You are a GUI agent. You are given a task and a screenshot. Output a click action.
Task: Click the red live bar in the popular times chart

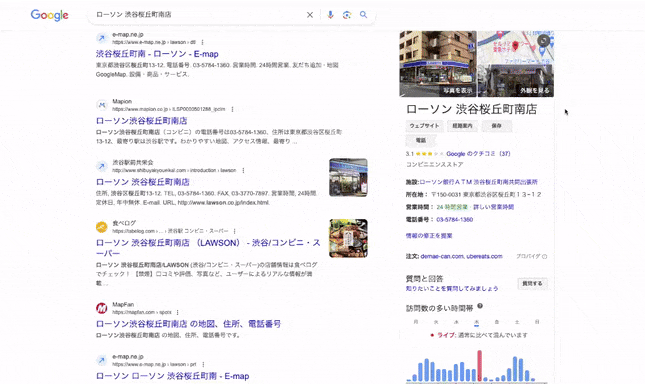tap(479, 365)
